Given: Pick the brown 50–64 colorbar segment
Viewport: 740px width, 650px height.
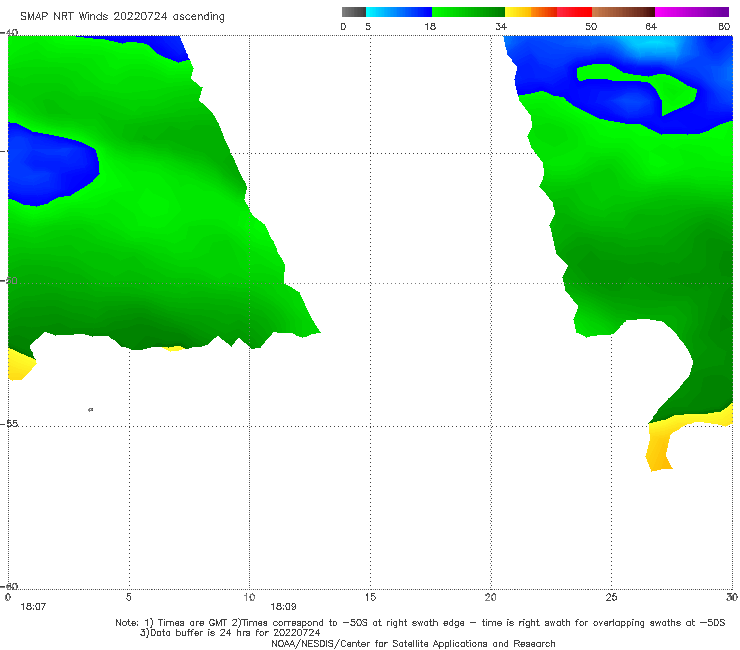Looking at the screenshot, I should click(623, 12).
